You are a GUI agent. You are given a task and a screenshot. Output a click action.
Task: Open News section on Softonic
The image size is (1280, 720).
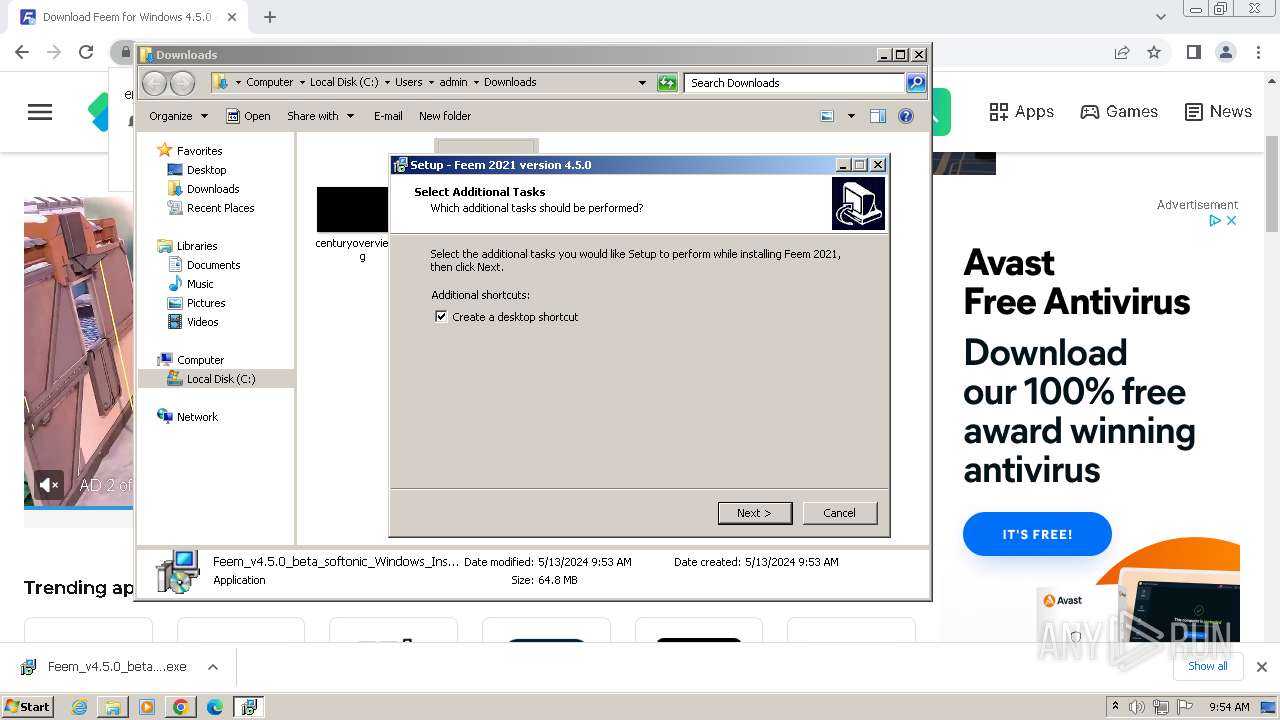click(x=1218, y=112)
